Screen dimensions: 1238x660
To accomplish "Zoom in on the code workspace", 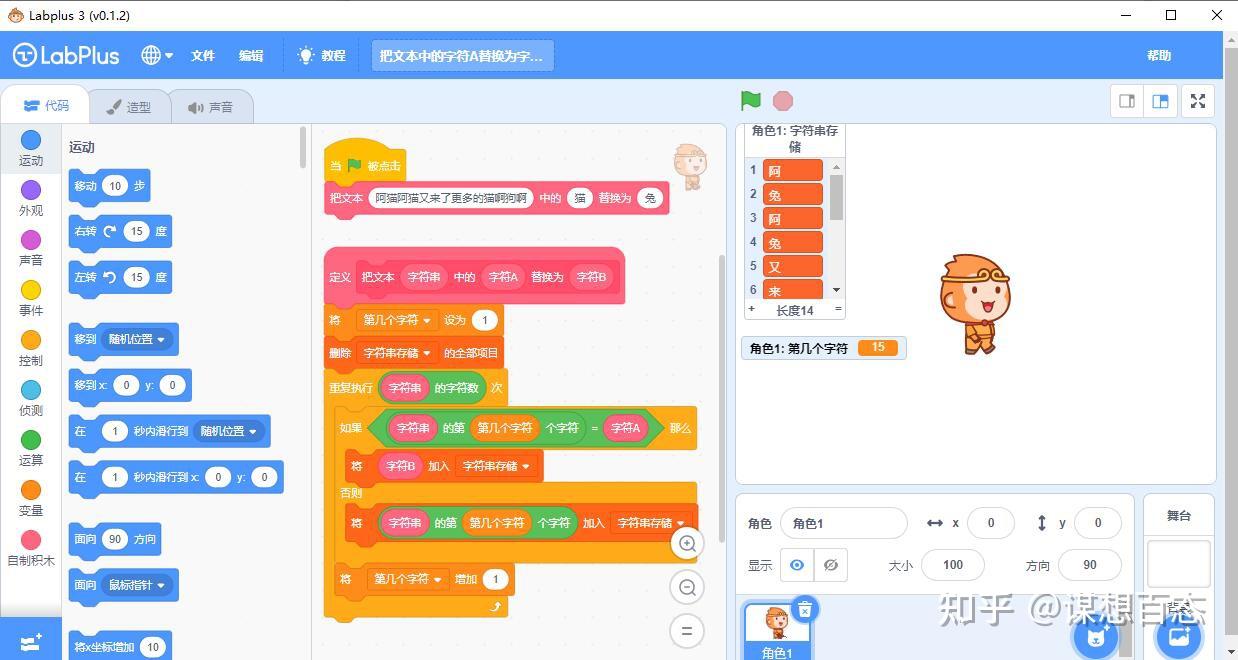I will pyautogui.click(x=687, y=543).
